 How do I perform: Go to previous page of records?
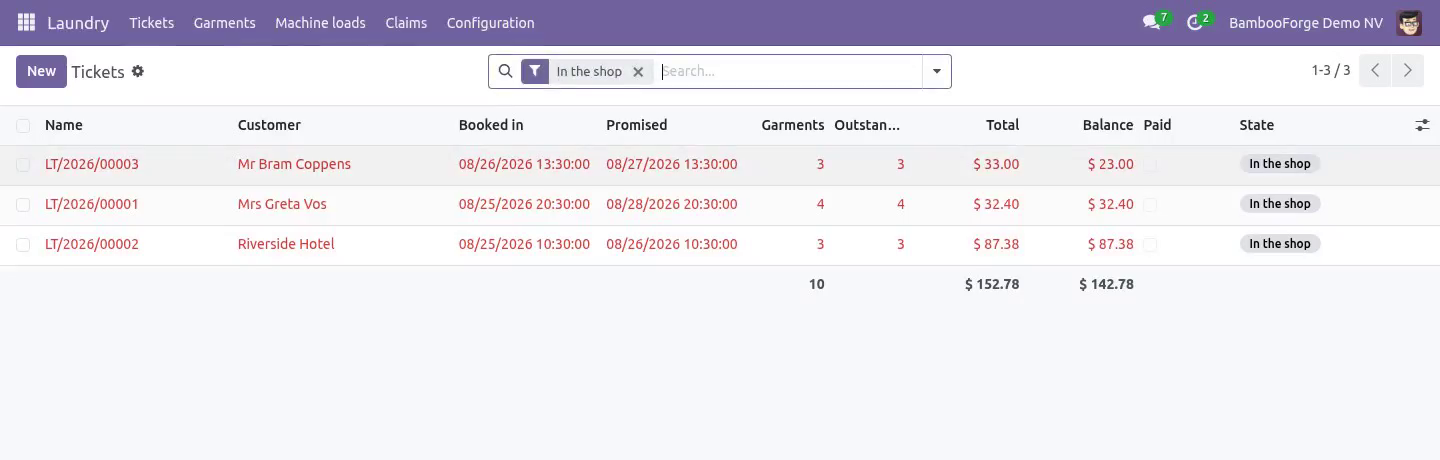1375,71
